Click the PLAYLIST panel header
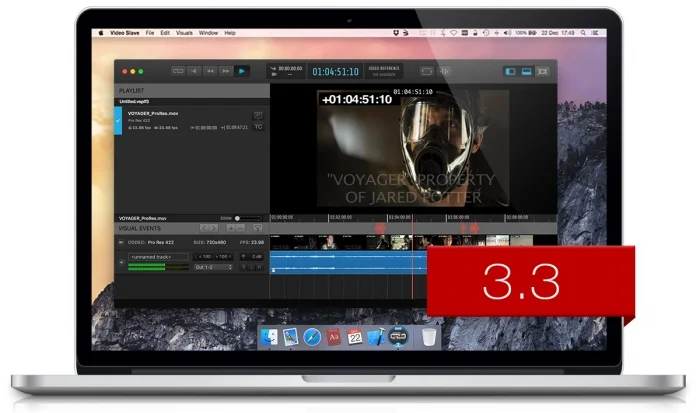Screen dimensions: 700x413 (x=192, y=91)
